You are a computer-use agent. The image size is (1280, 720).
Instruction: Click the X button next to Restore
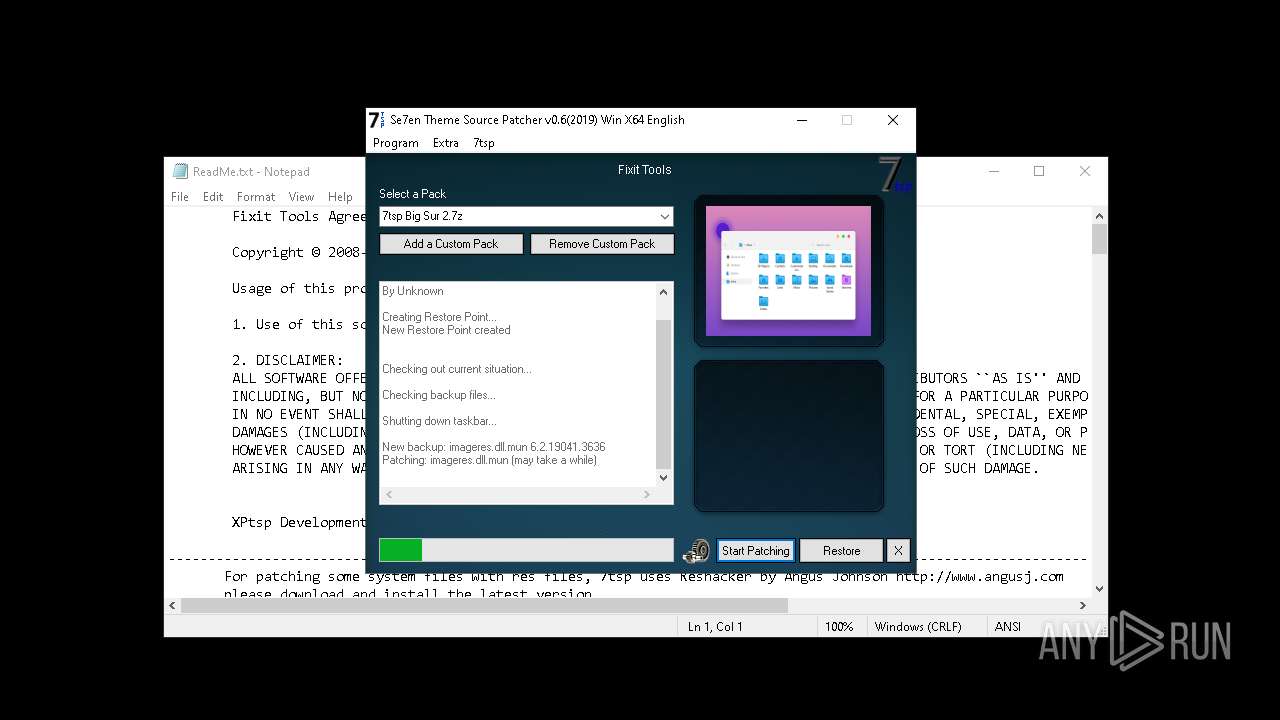898,550
